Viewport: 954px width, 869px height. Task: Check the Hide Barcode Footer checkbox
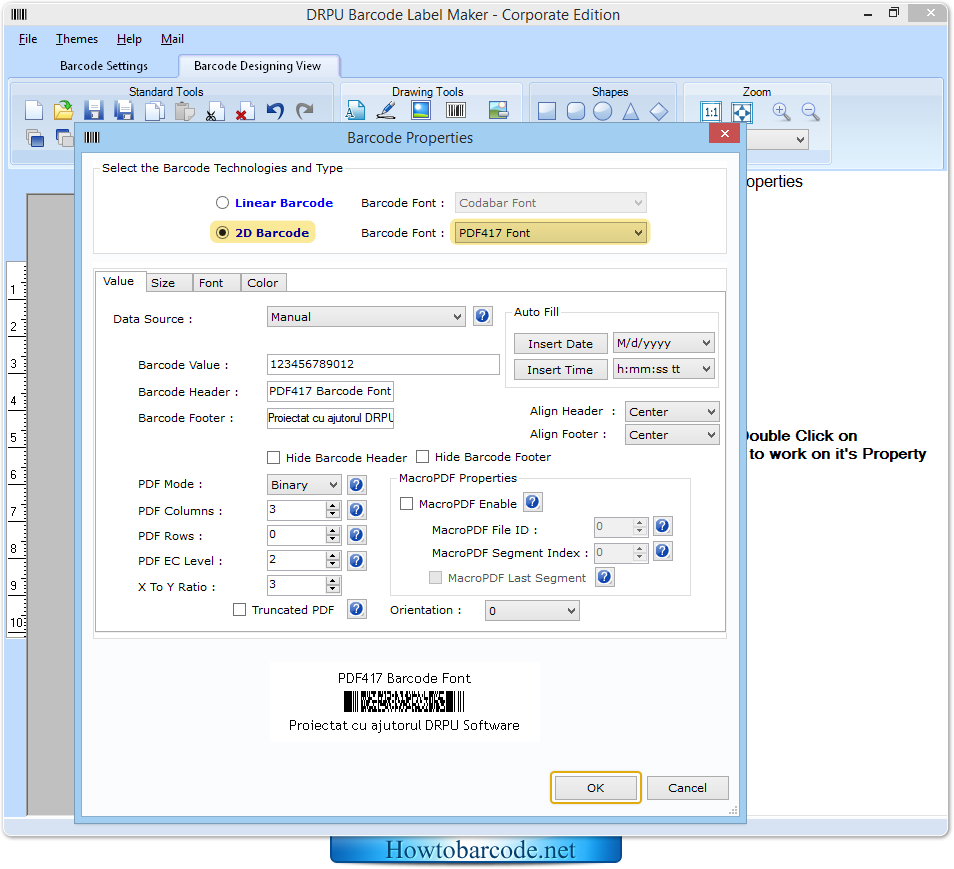pyautogui.click(x=423, y=456)
